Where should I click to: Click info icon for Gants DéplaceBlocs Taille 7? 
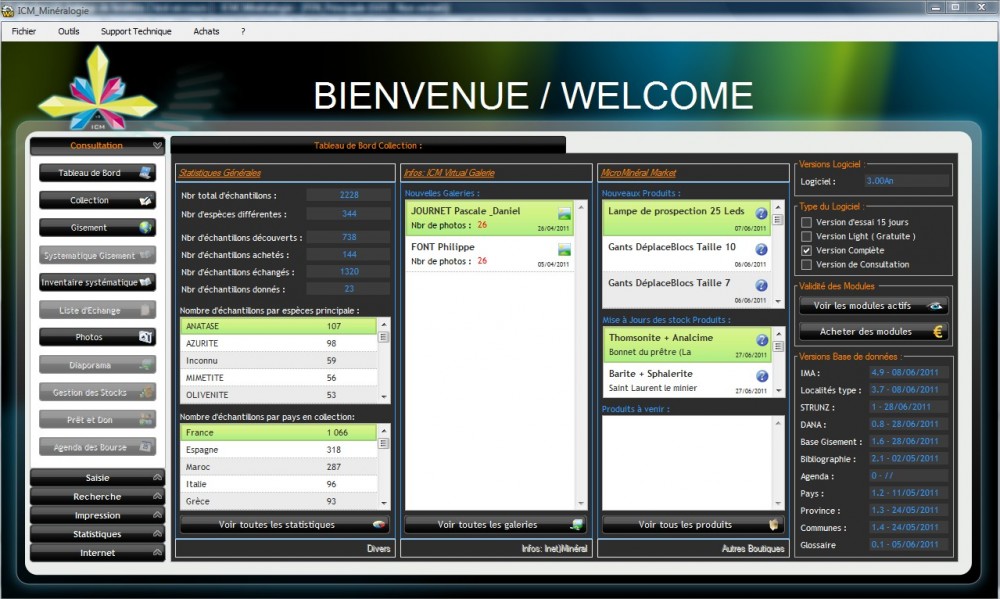761,286
